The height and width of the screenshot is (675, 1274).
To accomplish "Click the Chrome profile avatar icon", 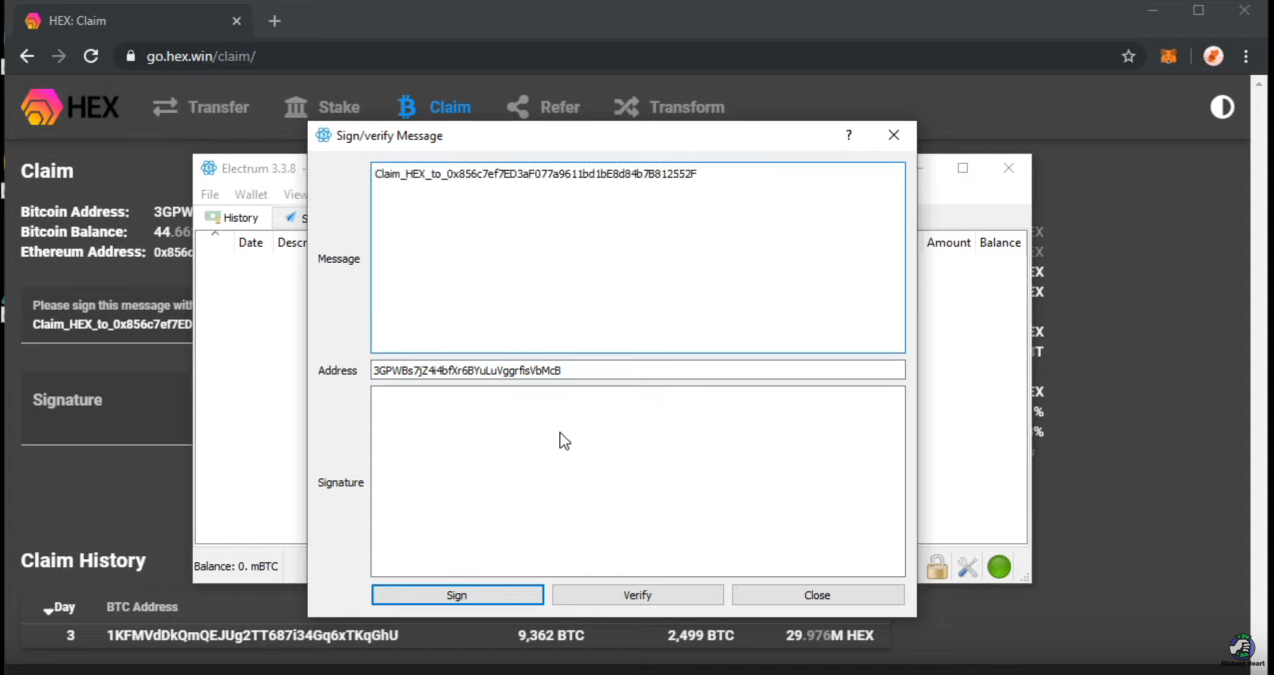I will (1213, 56).
